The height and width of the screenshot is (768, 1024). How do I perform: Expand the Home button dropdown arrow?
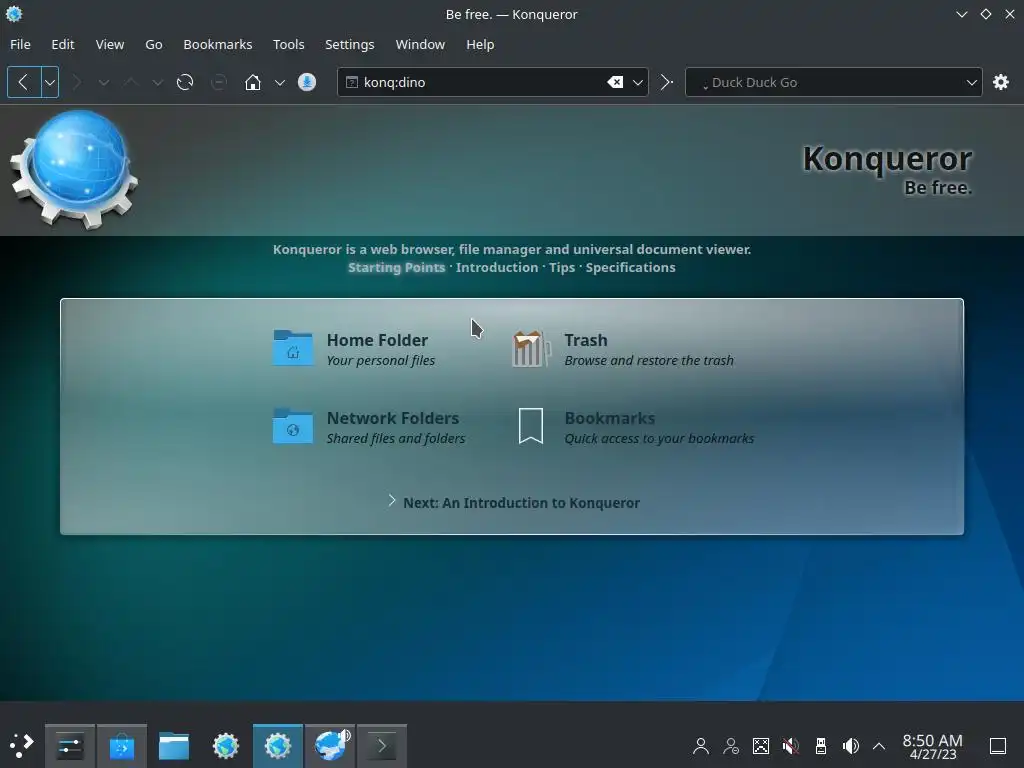pyautogui.click(x=280, y=82)
